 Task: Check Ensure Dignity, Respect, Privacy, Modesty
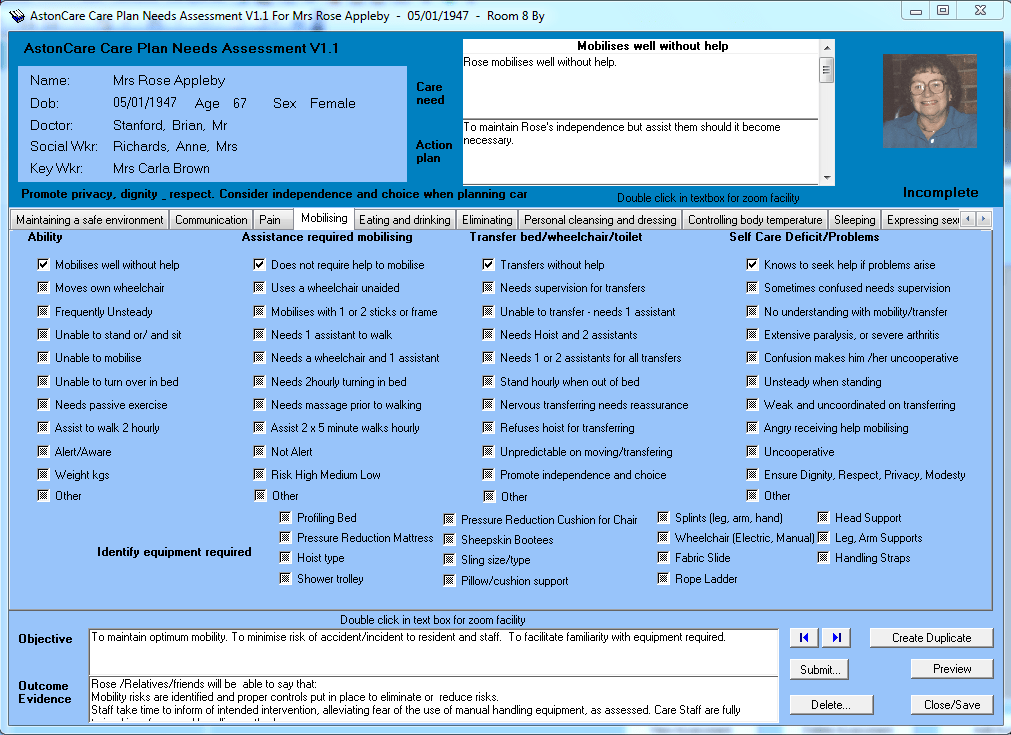click(752, 475)
